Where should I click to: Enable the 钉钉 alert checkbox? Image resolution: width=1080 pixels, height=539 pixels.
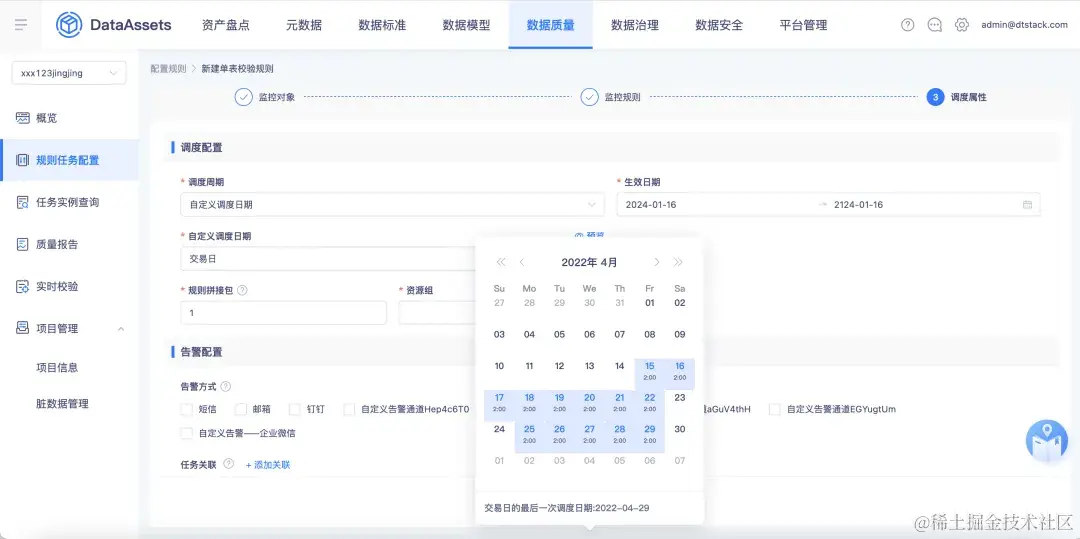295,410
